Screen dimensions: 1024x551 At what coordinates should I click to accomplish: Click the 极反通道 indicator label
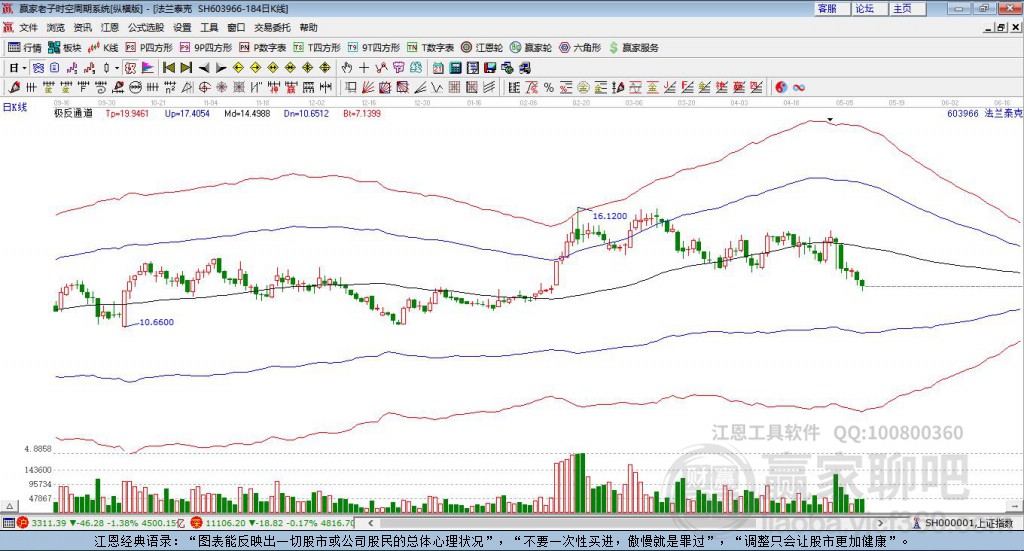pos(73,113)
